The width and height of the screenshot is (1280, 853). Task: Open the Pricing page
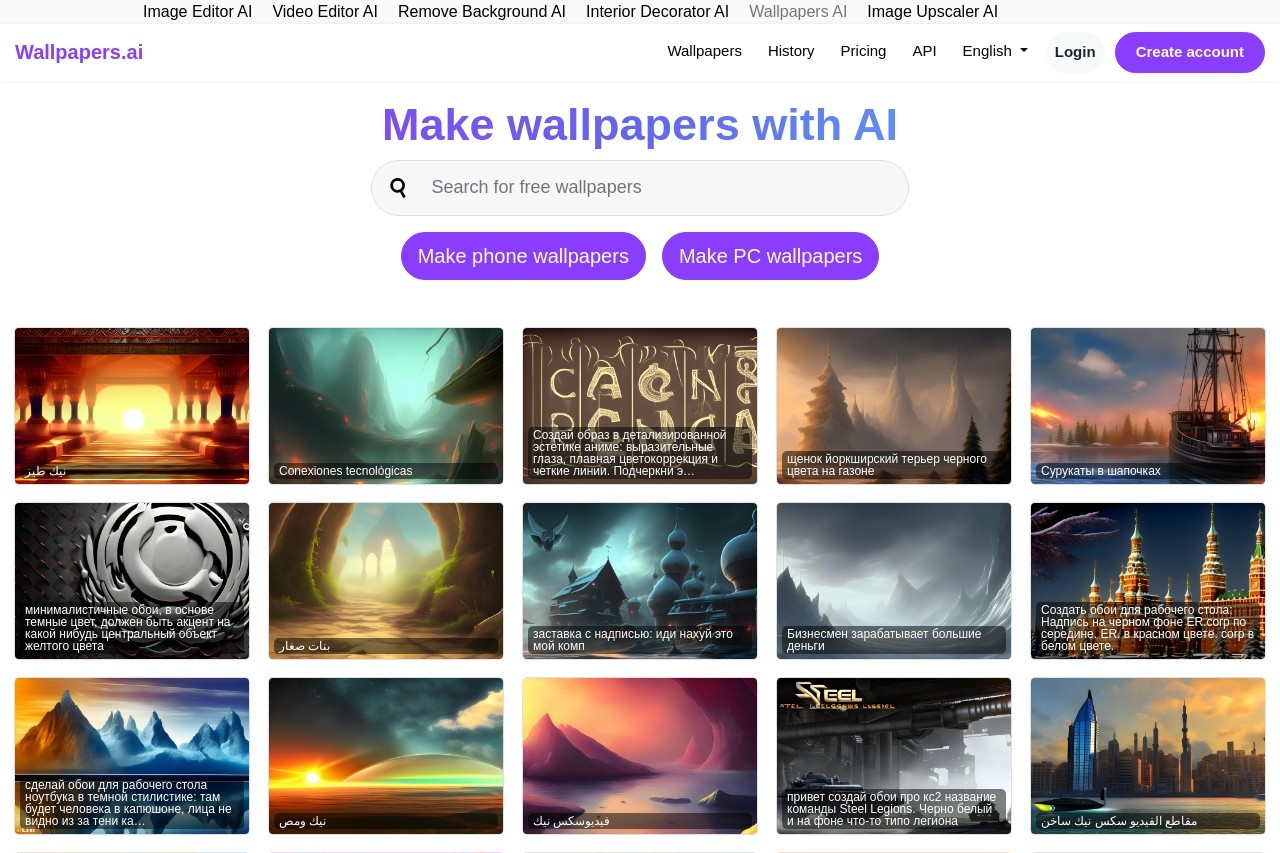tap(863, 51)
